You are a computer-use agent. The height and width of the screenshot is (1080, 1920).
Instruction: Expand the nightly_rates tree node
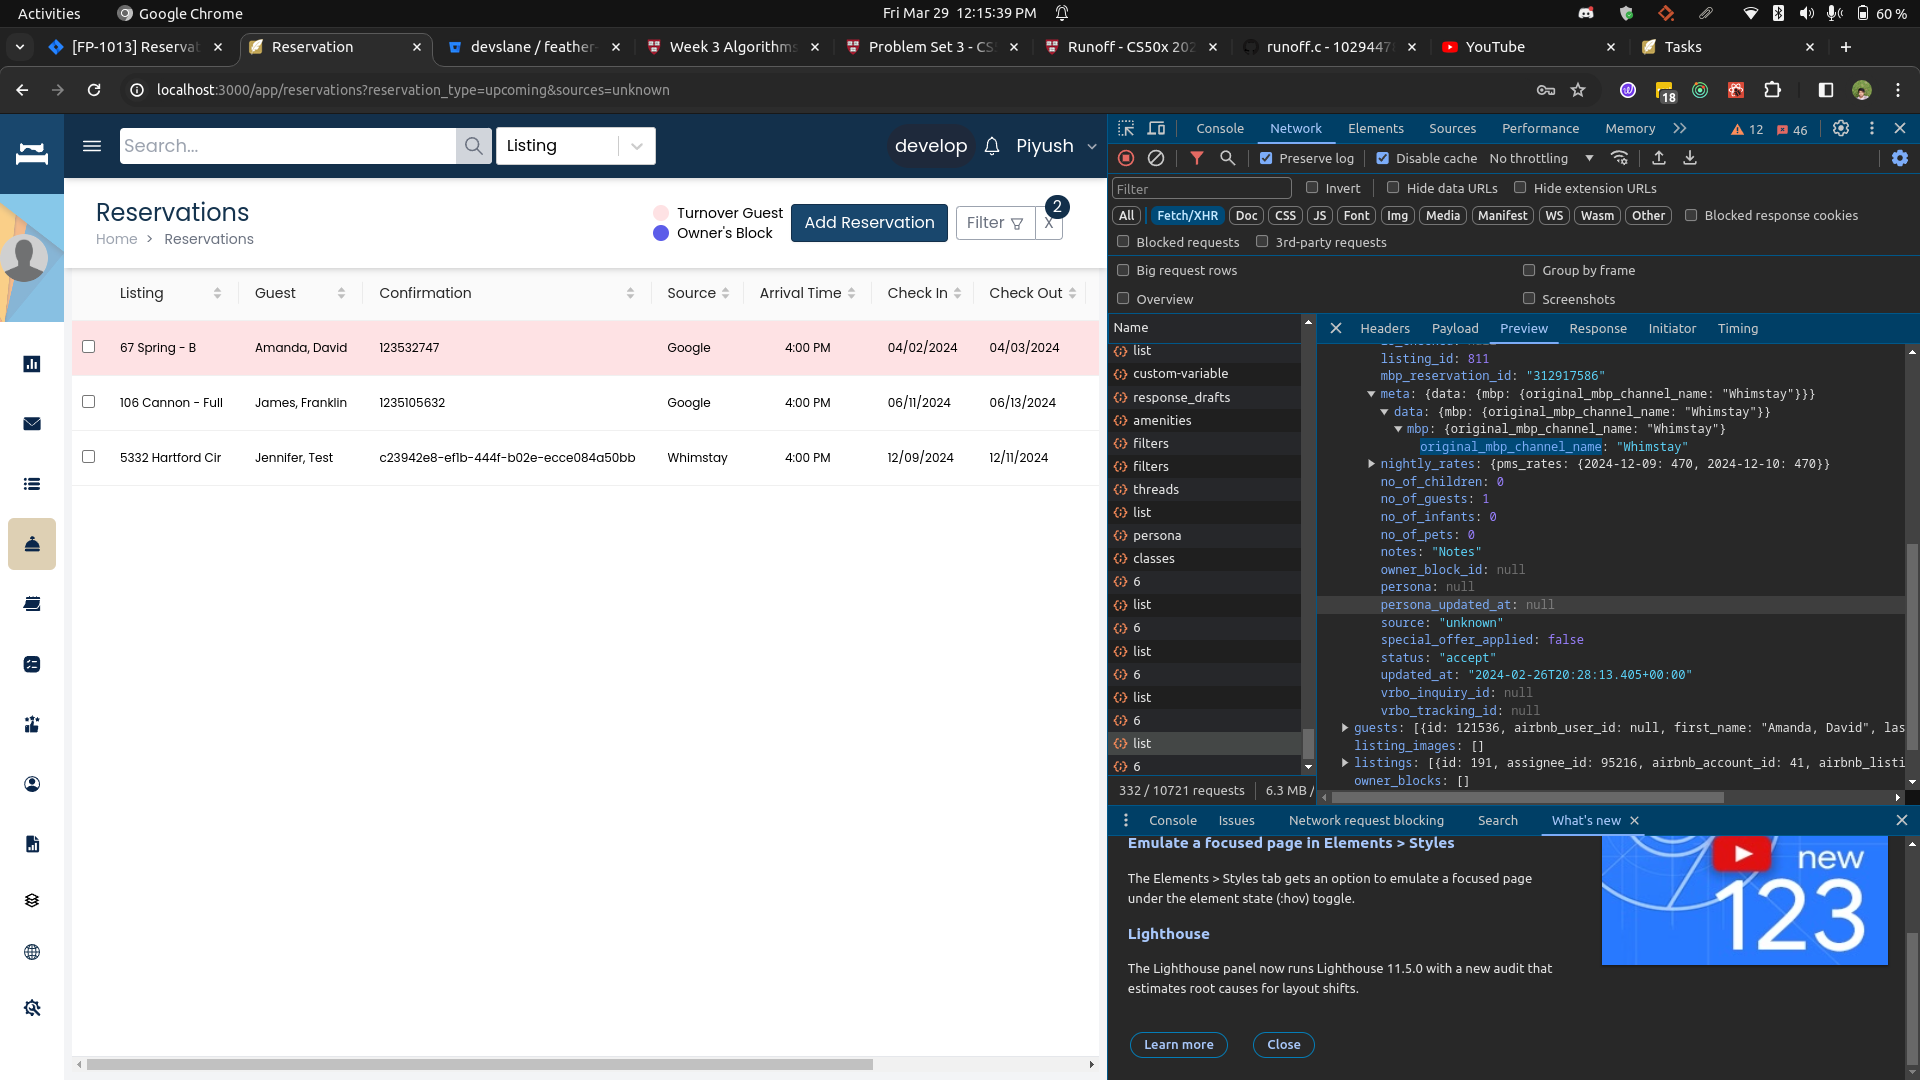click(x=1372, y=464)
